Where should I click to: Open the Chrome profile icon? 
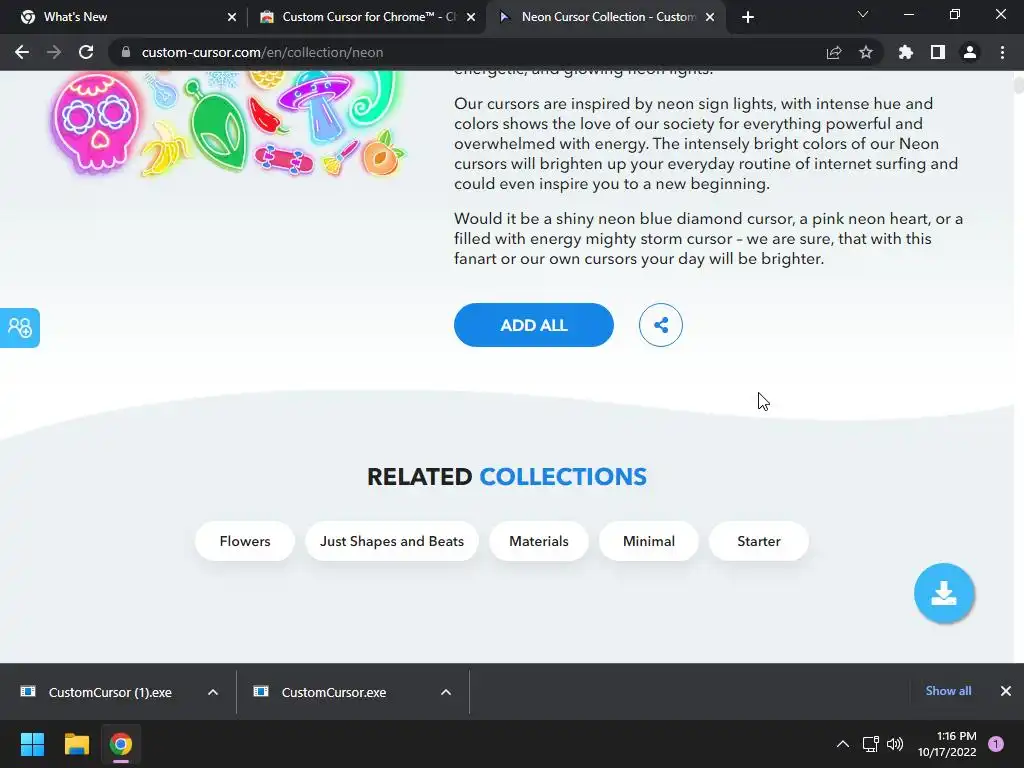970,52
